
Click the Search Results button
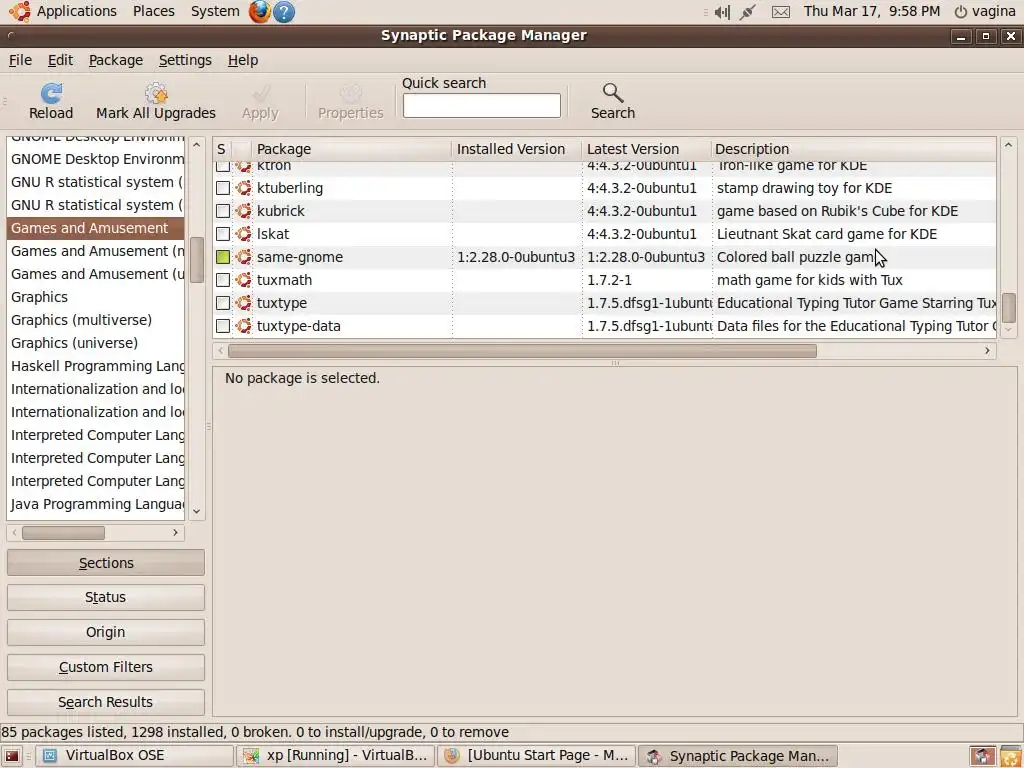tap(106, 702)
